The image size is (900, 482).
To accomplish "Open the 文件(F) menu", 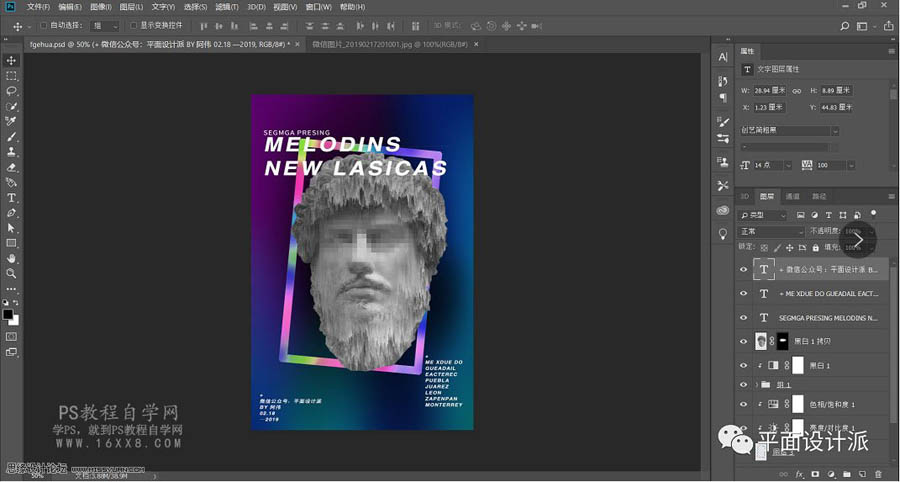I will [x=38, y=7].
